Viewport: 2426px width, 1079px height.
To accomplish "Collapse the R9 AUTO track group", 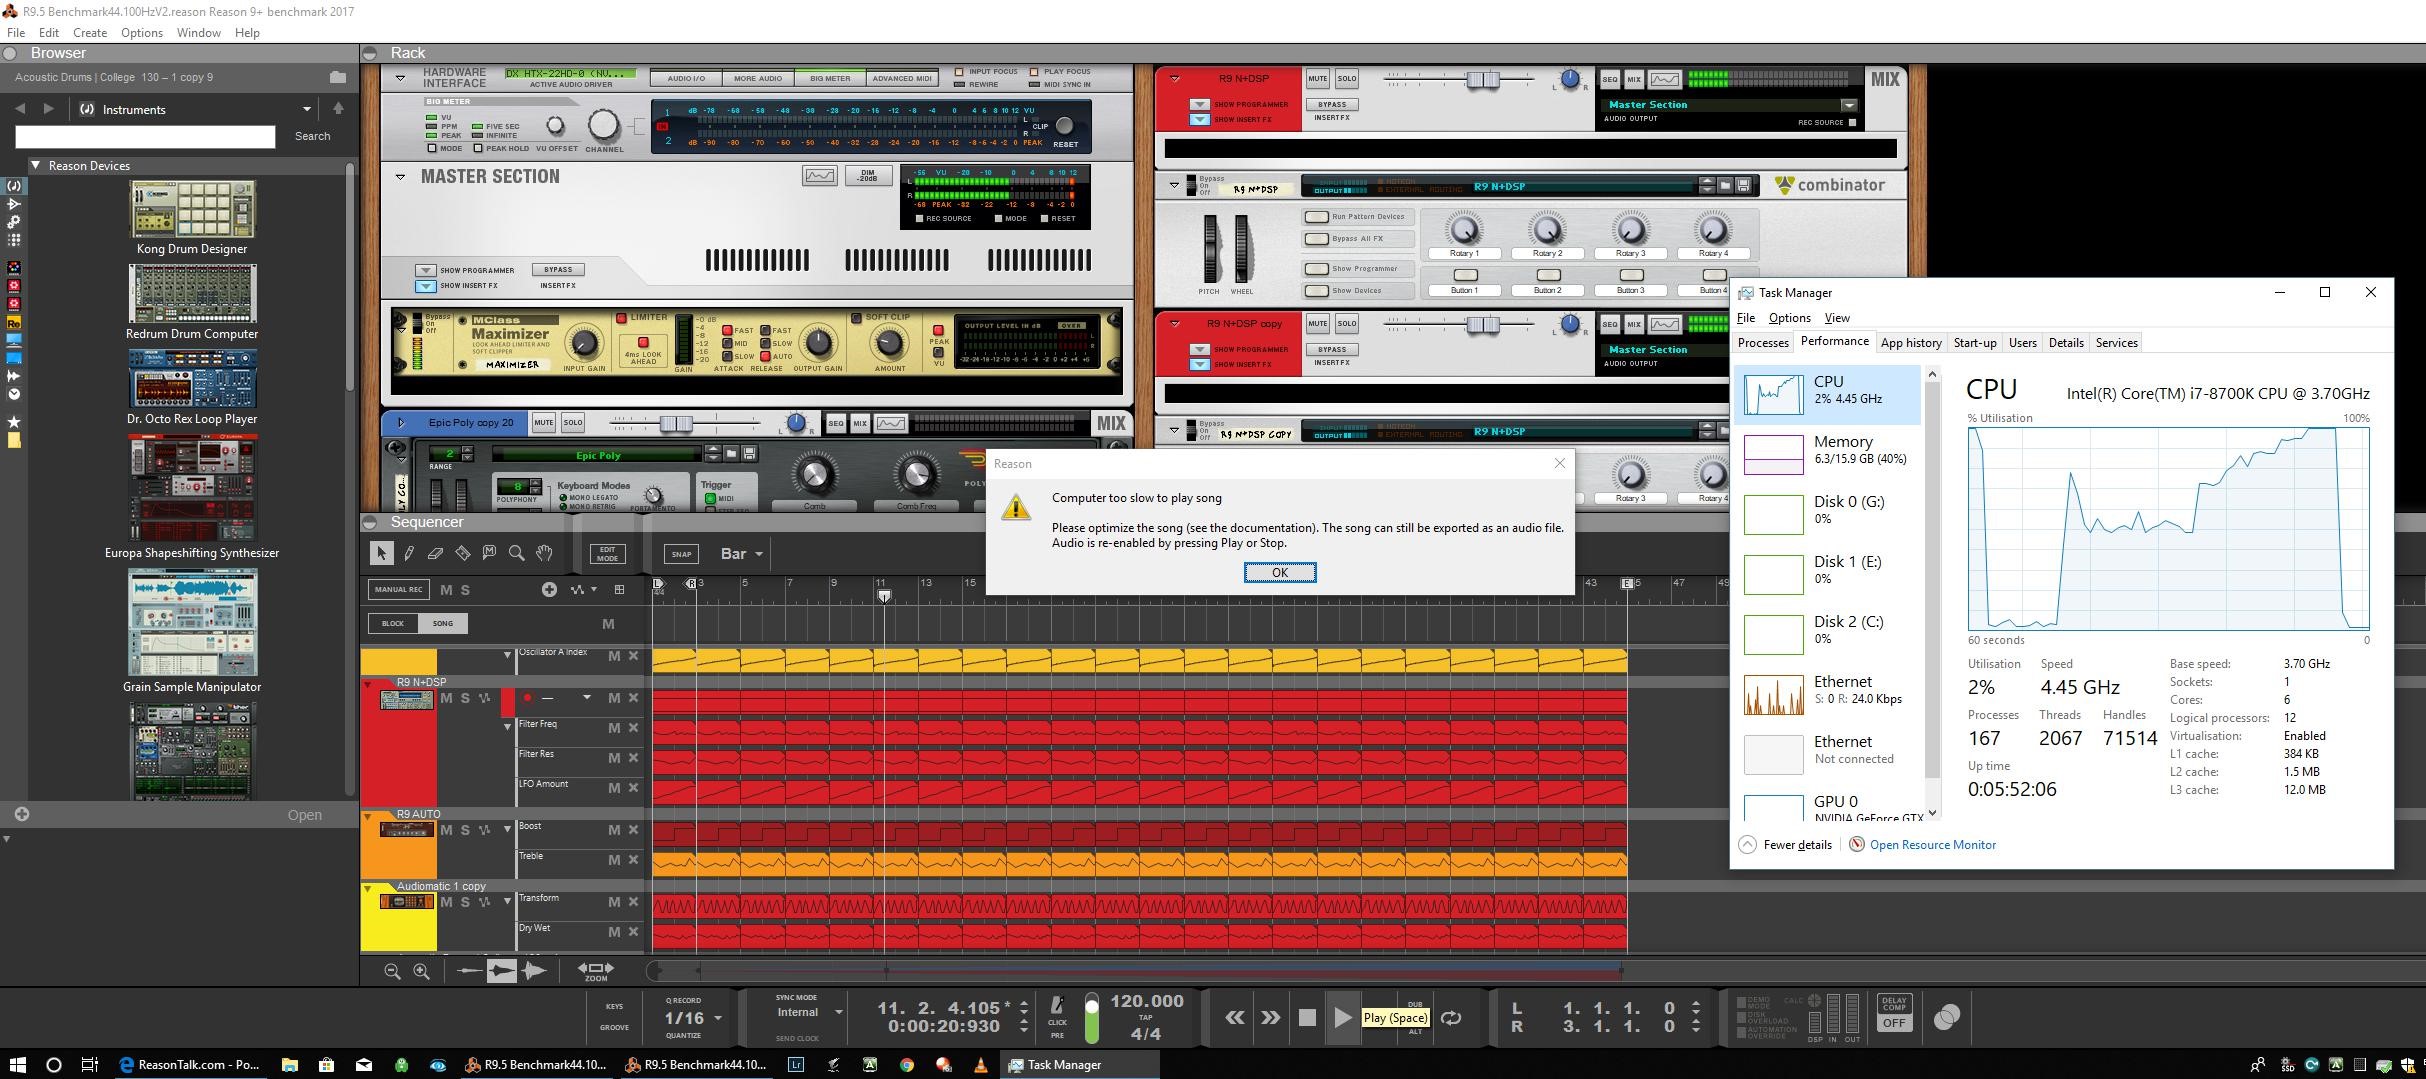I will click(x=368, y=815).
